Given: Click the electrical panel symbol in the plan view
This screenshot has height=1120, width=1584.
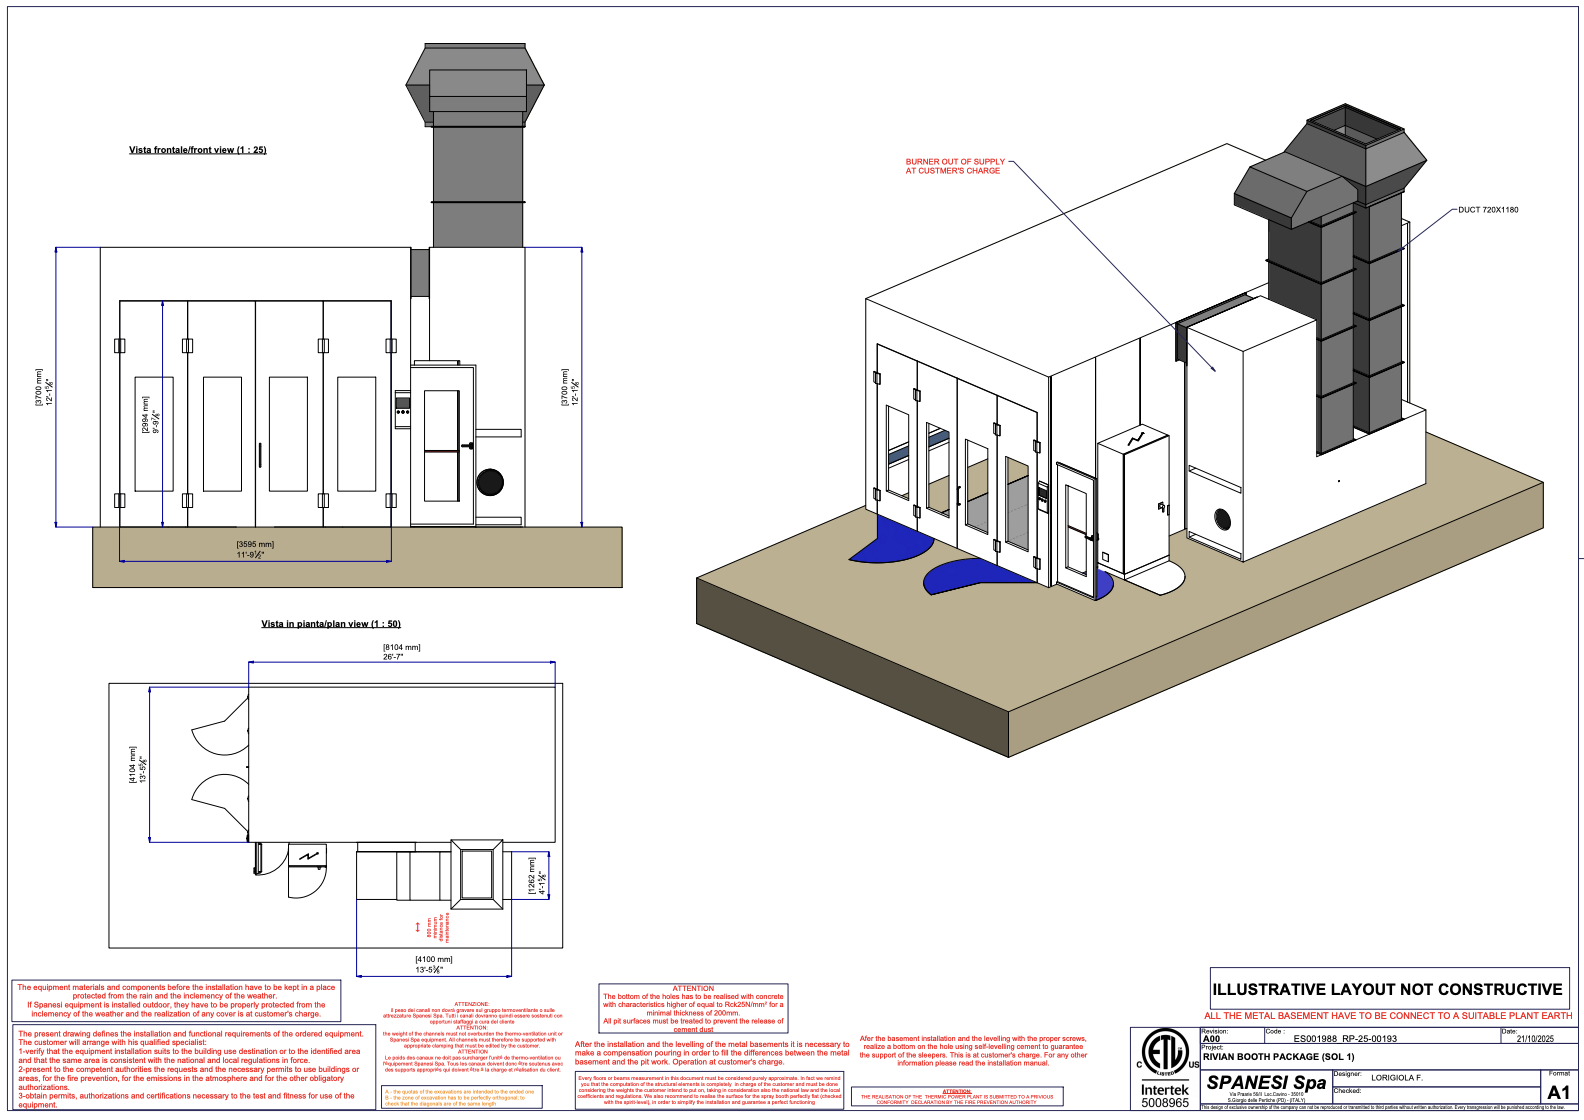Looking at the screenshot, I should coord(309,857).
